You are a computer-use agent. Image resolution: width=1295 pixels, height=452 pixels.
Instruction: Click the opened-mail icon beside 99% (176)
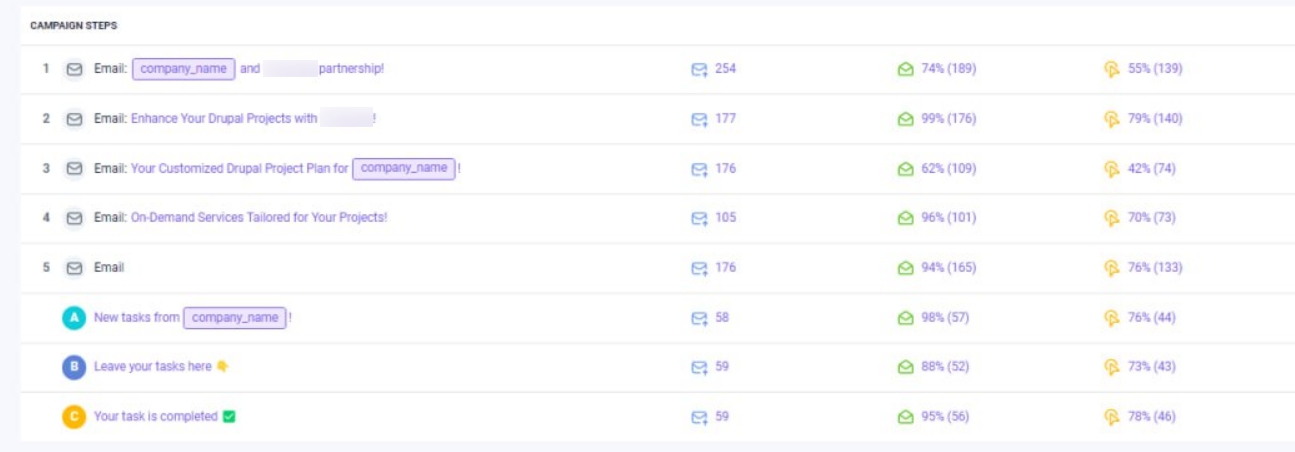[x=905, y=119]
